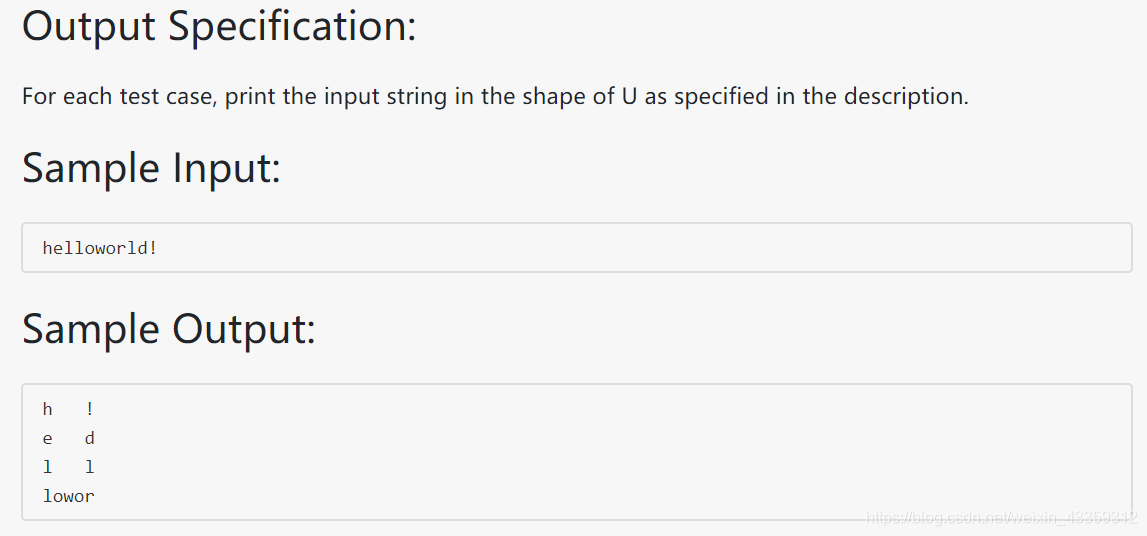Click the Output Specification heading
This screenshot has width=1147, height=536.
[x=219, y=26]
